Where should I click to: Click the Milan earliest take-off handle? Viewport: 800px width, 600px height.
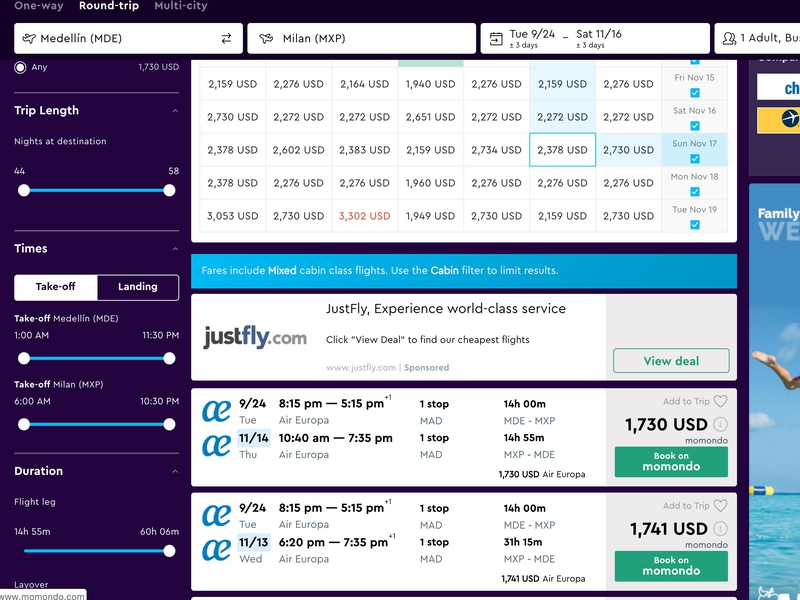point(24,424)
